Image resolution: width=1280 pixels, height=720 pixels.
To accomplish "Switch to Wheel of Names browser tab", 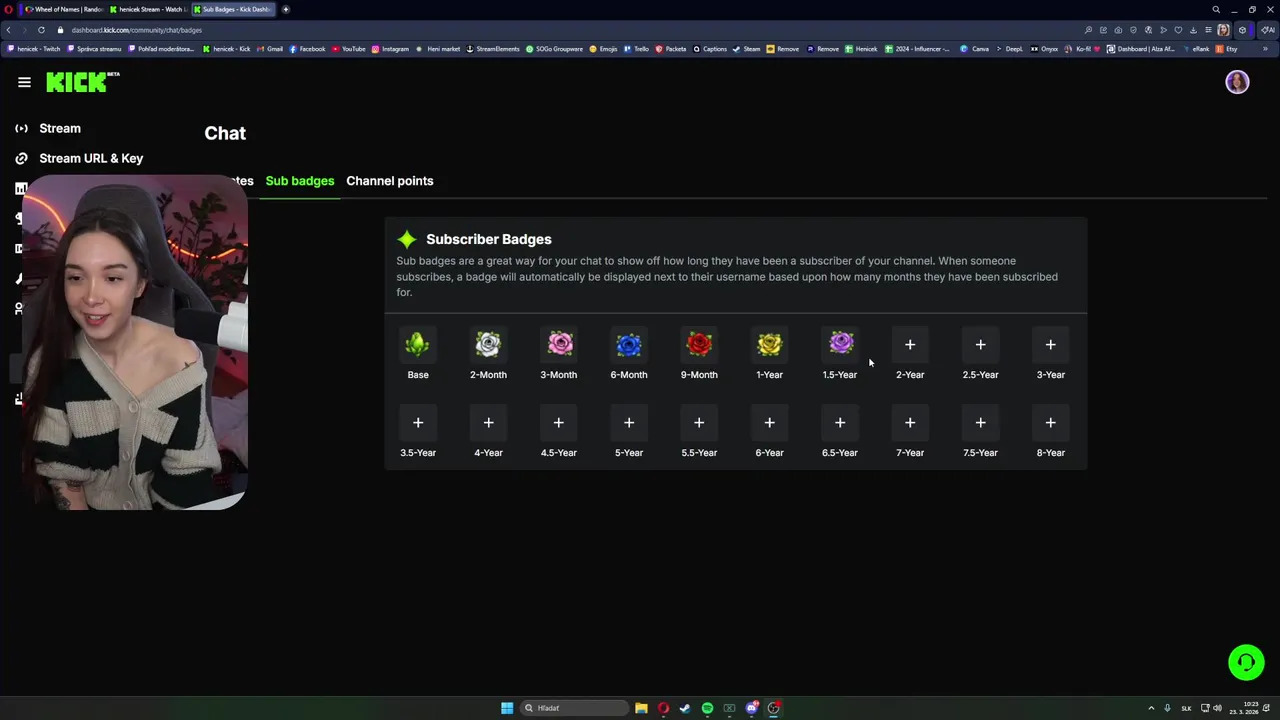I will 63,9.
